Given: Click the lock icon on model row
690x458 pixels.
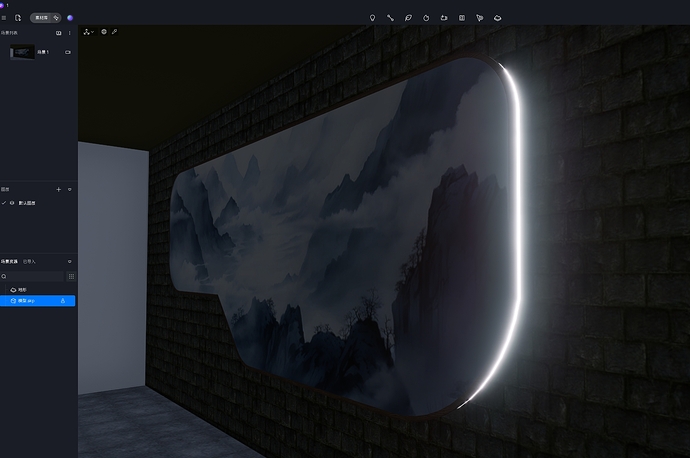Looking at the screenshot, I should (63, 301).
